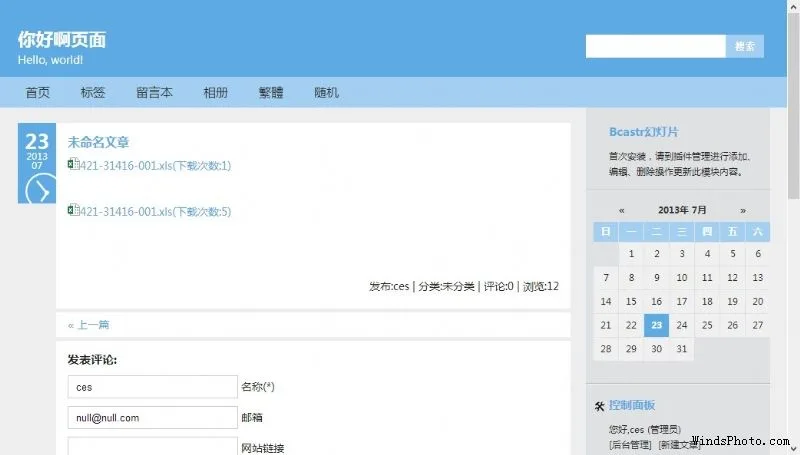The width and height of the screenshot is (800, 455).
Task: Click the 2013年 7月 calendar title
Action: (682, 210)
